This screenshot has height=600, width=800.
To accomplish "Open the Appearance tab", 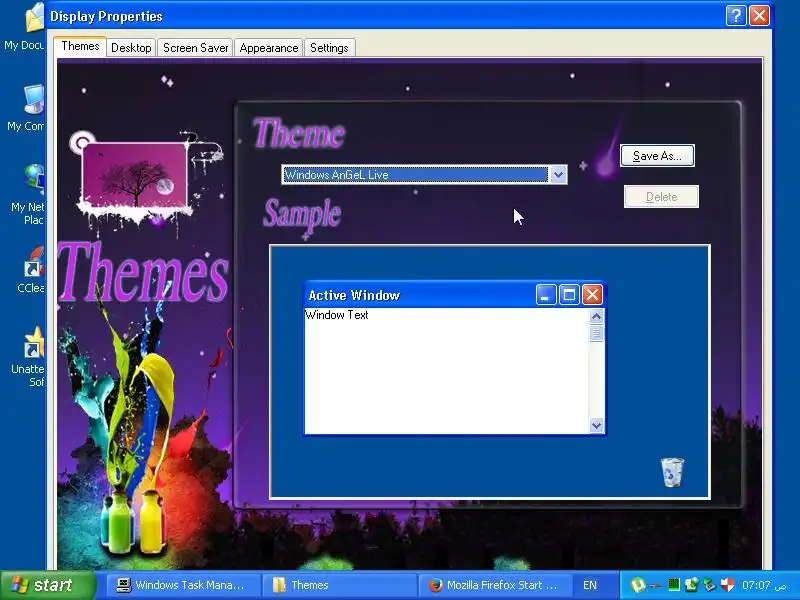I will point(269,48).
